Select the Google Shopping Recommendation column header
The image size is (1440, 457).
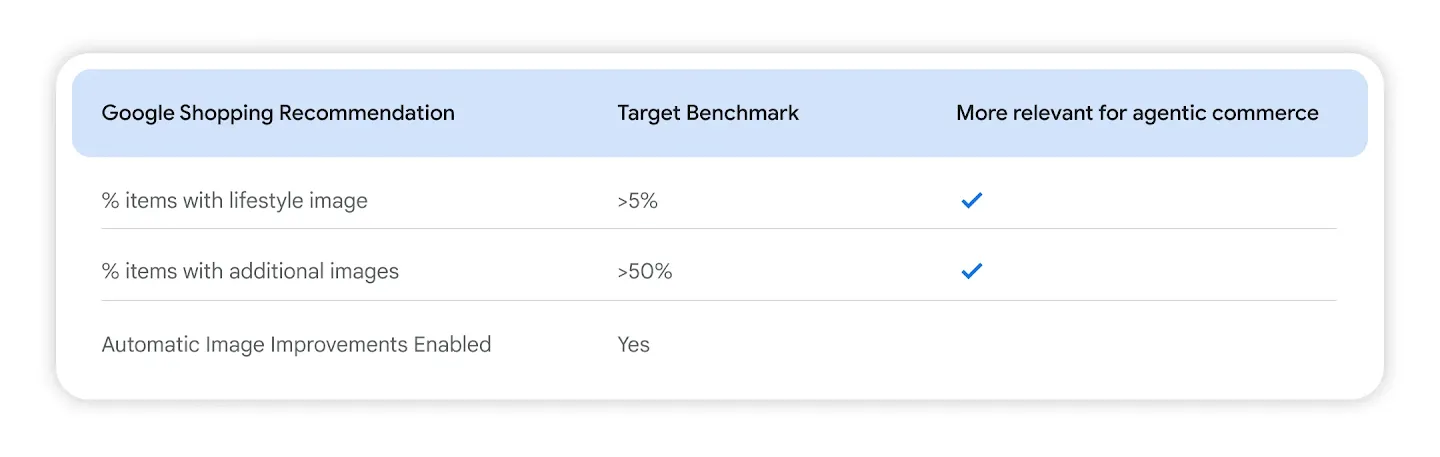point(278,113)
